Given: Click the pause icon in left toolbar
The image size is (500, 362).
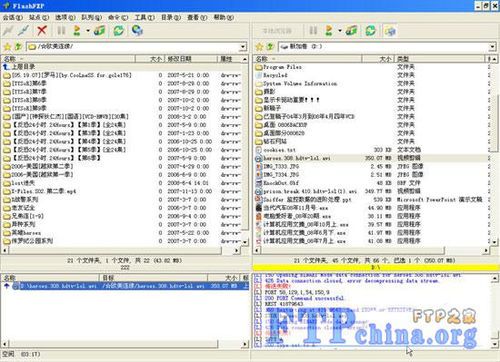Looking at the screenshot, I should [x=61, y=31].
